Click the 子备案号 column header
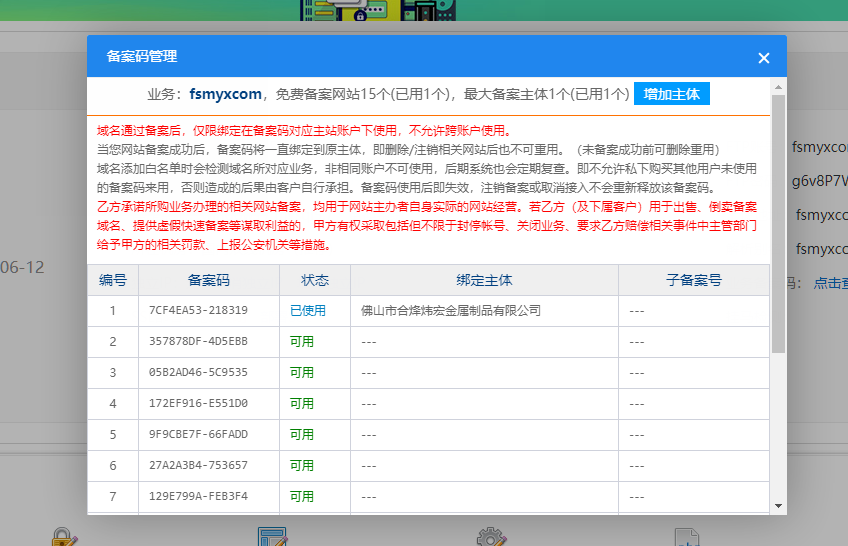Viewport: 848px width, 546px height. coord(694,280)
